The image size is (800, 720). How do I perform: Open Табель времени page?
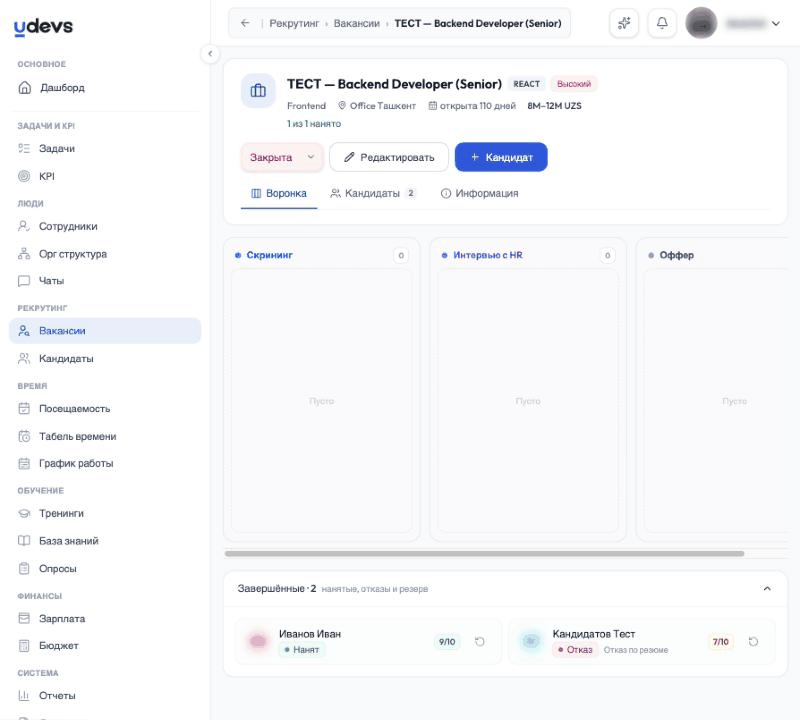pos(105,436)
